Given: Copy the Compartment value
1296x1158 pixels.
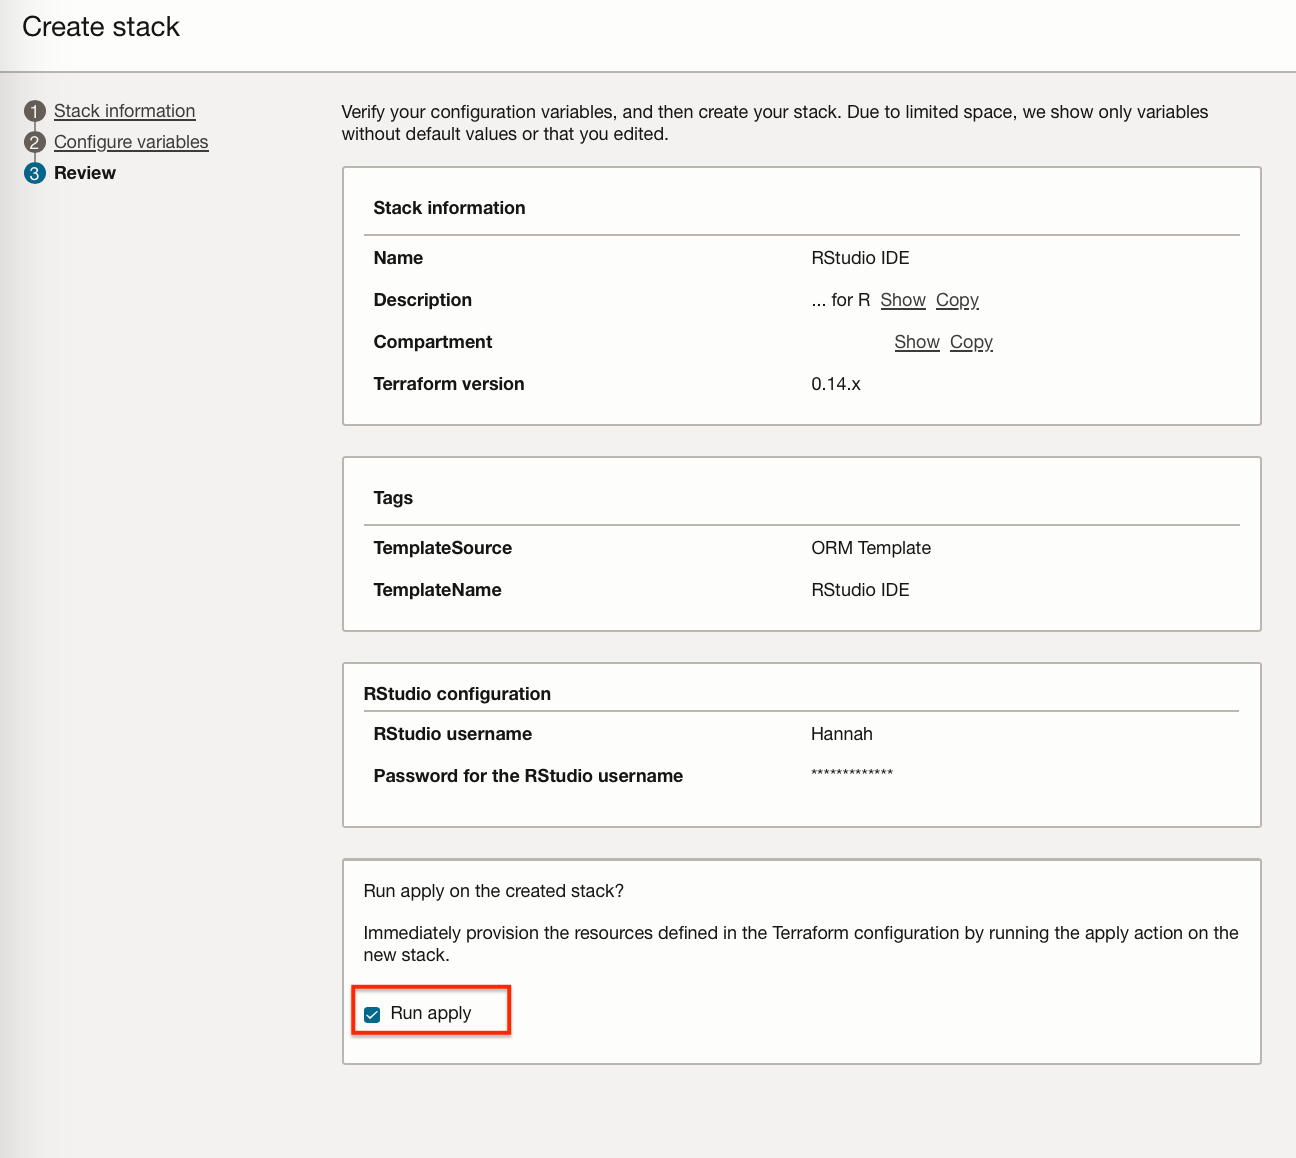Looking at the screenshot, I should (x=971, y=342).
